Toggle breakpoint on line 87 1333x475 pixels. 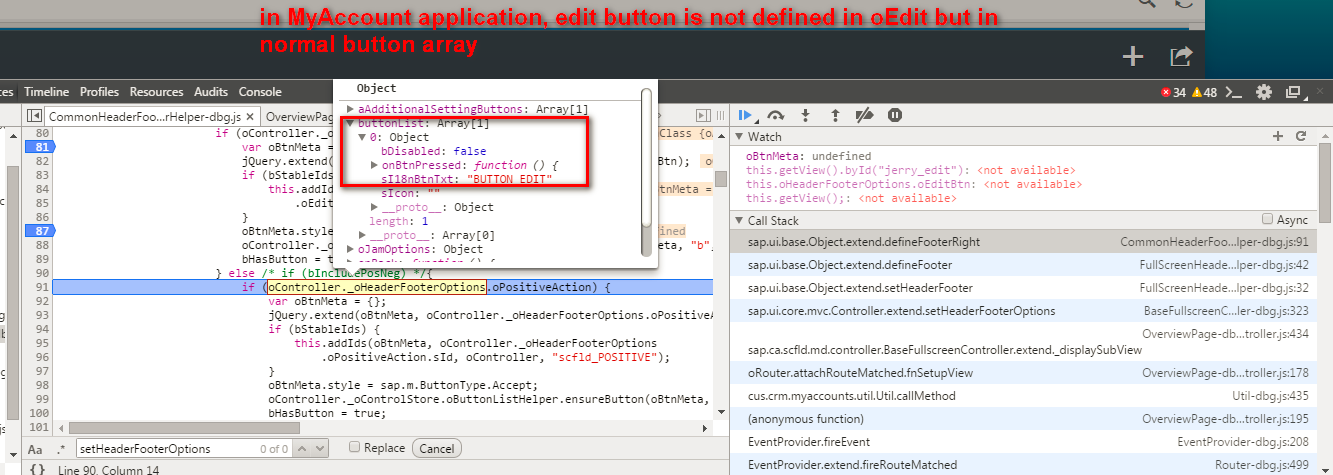coord(40,230)
